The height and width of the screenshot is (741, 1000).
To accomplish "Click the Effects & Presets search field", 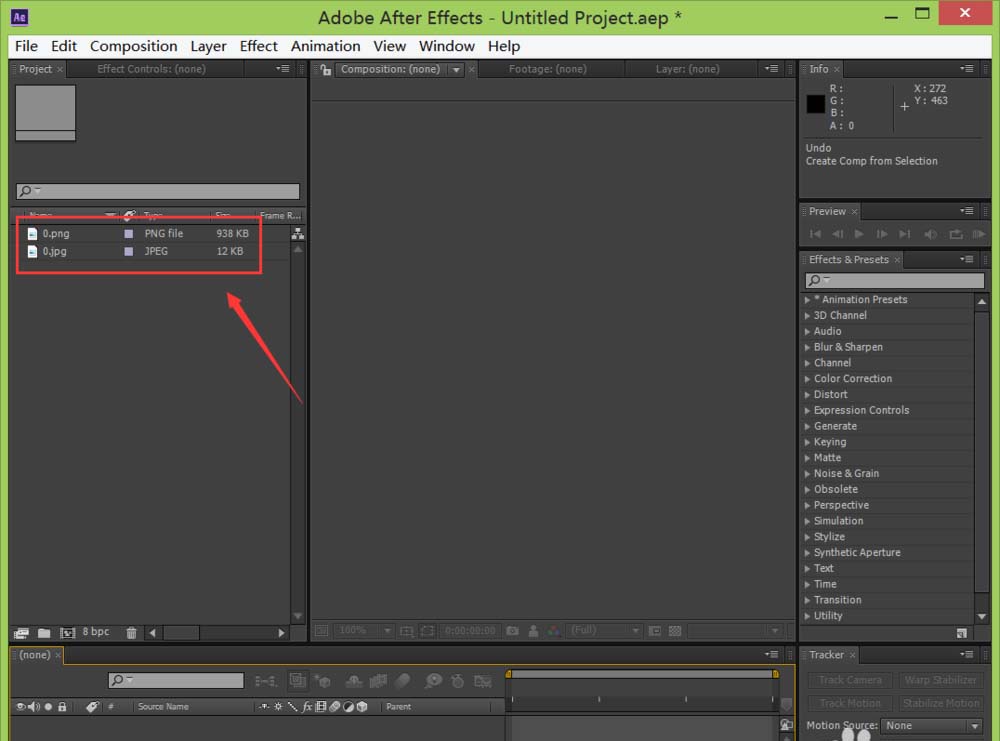I will click(895, 280).
